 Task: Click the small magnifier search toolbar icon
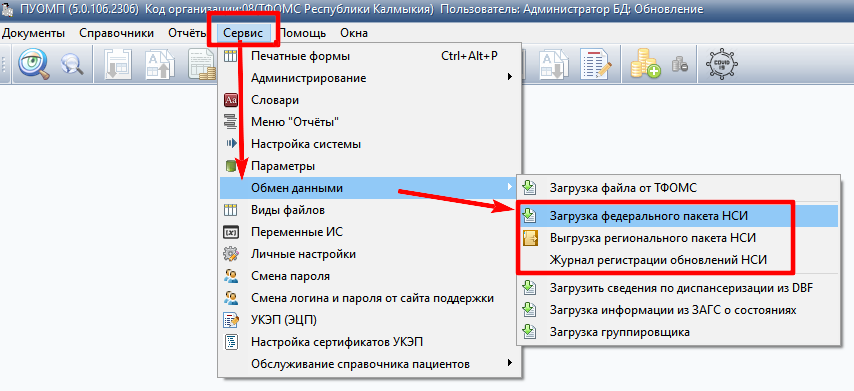coord(71,64)
